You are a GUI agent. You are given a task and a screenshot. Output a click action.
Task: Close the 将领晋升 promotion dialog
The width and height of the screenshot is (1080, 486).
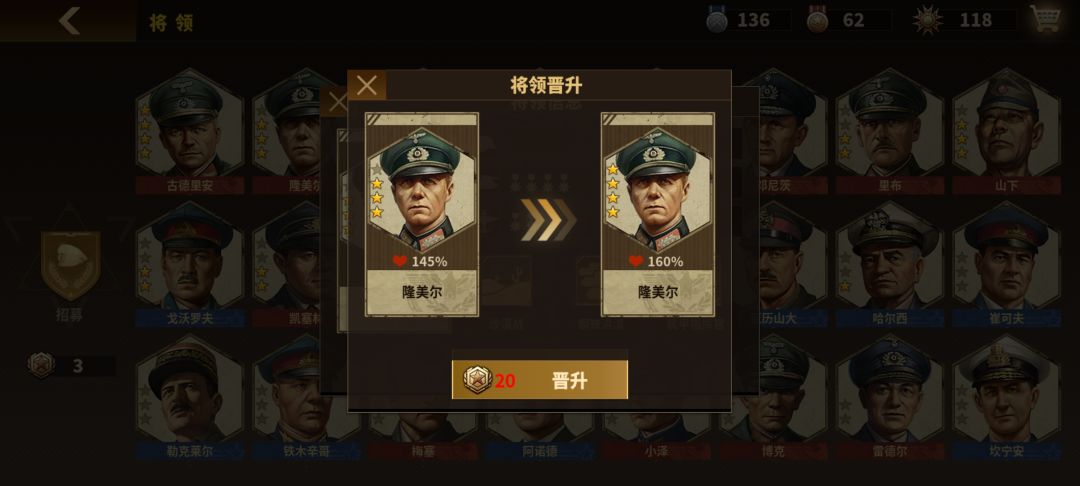pyautogui.click(x=366, y=85)
